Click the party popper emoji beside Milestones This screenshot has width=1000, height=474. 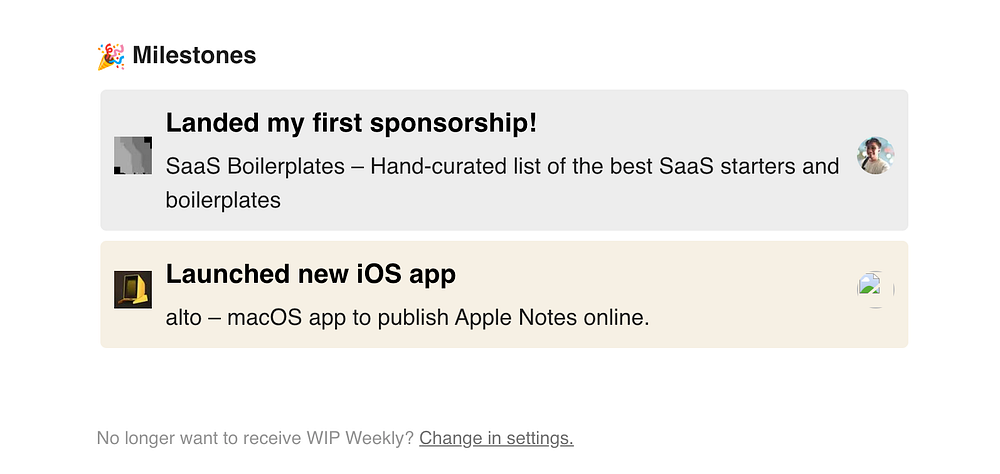(x=110, y=56)
